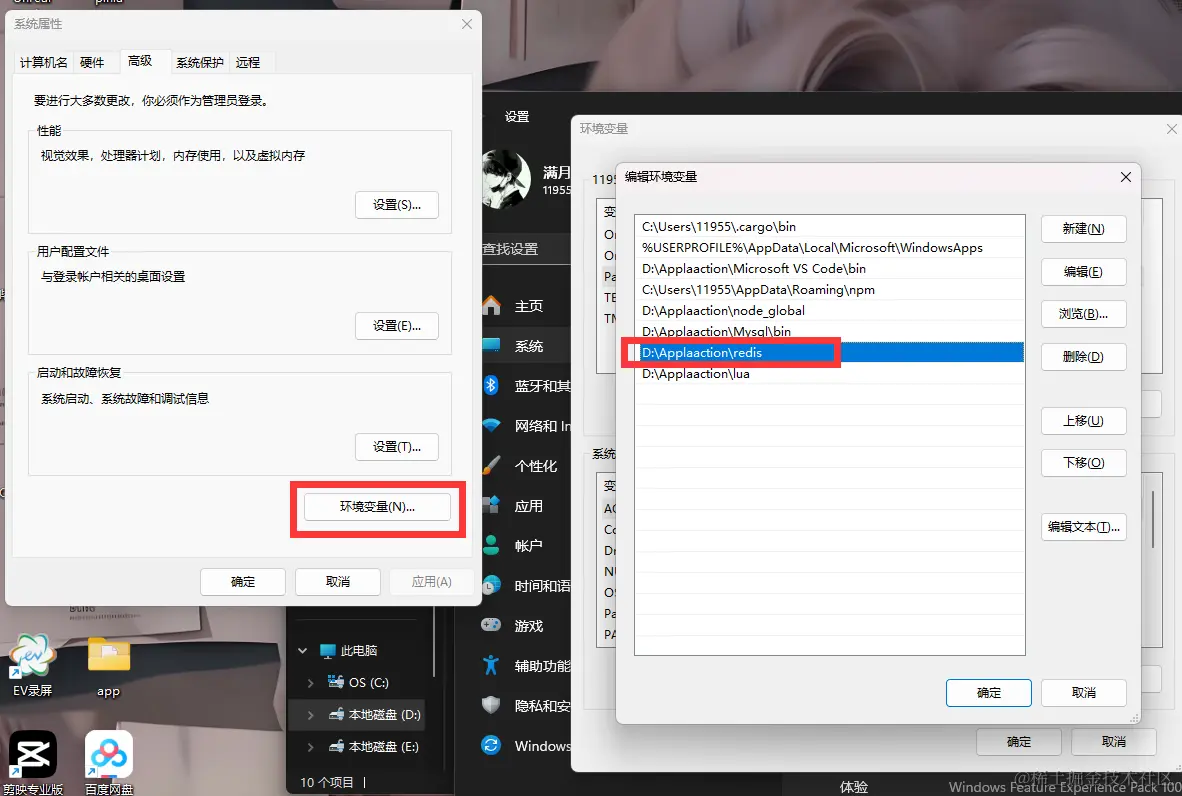This screenshot has height=796, width=1182.
Task: Click the 查找设置 search field
Action: 526,249
